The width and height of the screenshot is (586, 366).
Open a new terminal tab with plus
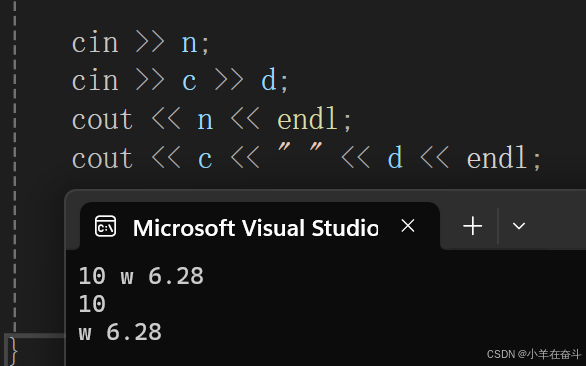[472, 226]
